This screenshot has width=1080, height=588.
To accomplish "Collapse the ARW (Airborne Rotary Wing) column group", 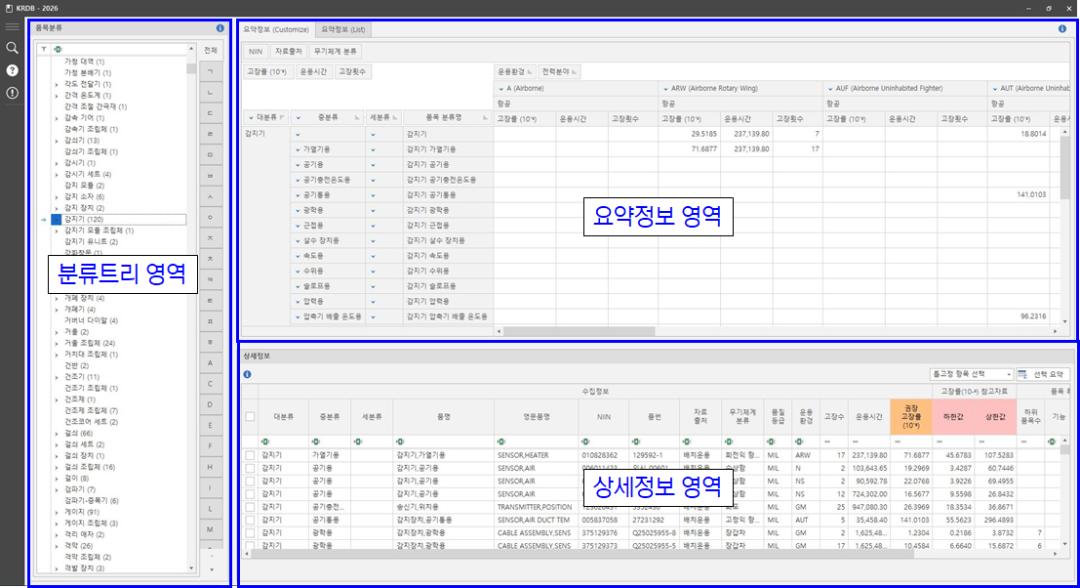I will click(x=664, y=88).
